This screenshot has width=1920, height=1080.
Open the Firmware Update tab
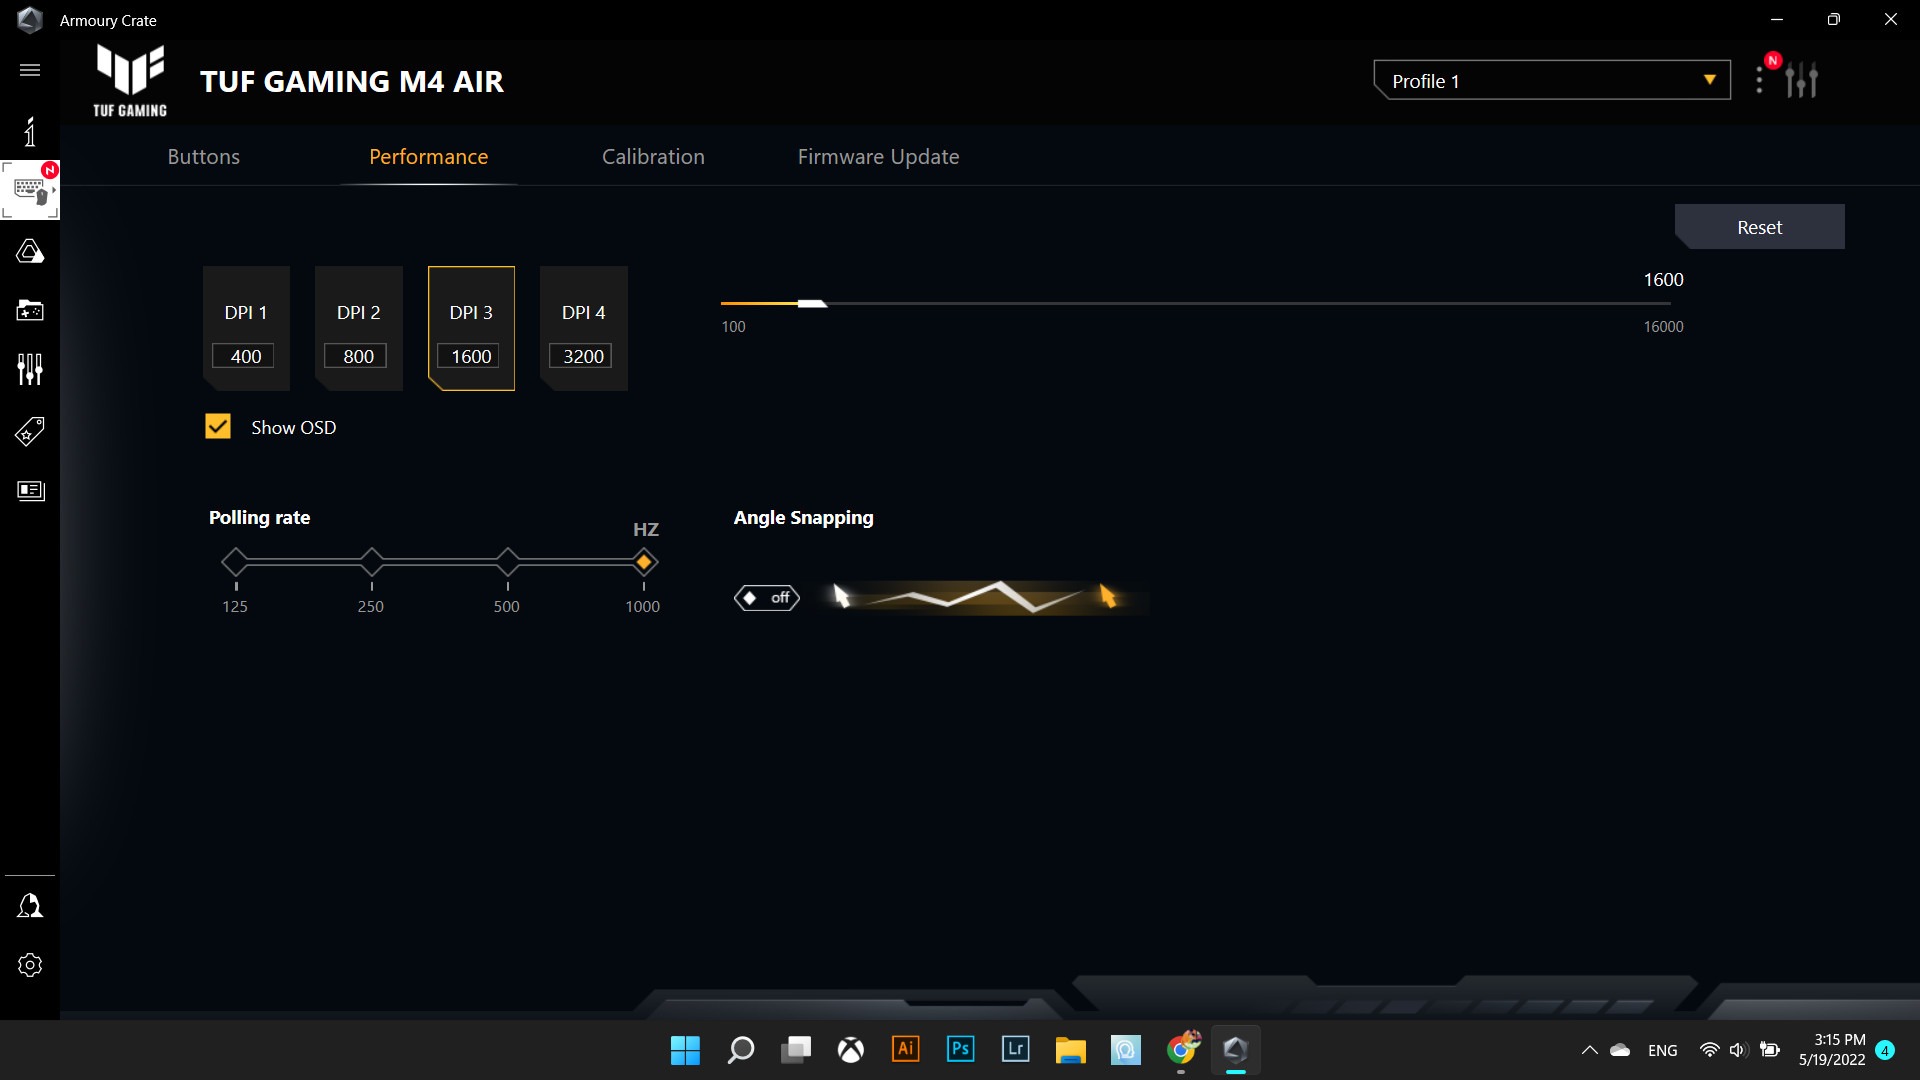878,157
